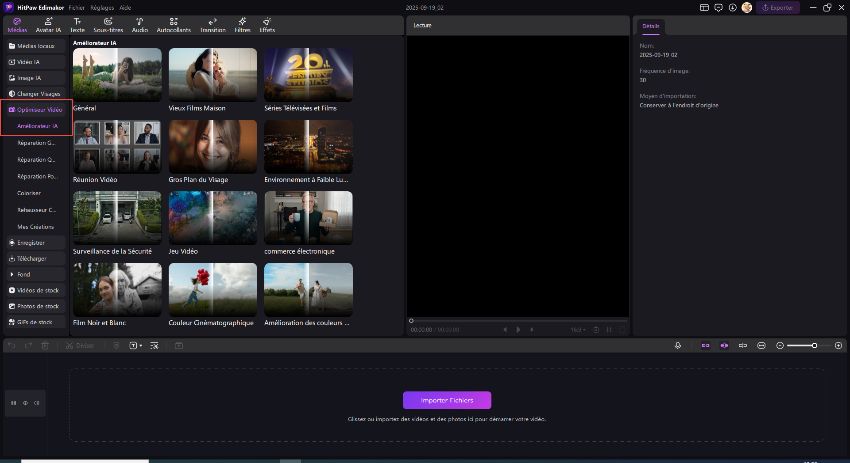The image size is (850, 463).
Task: Choose the Réunion Vidéo thumbnail
Action: [x=117, y=146]
